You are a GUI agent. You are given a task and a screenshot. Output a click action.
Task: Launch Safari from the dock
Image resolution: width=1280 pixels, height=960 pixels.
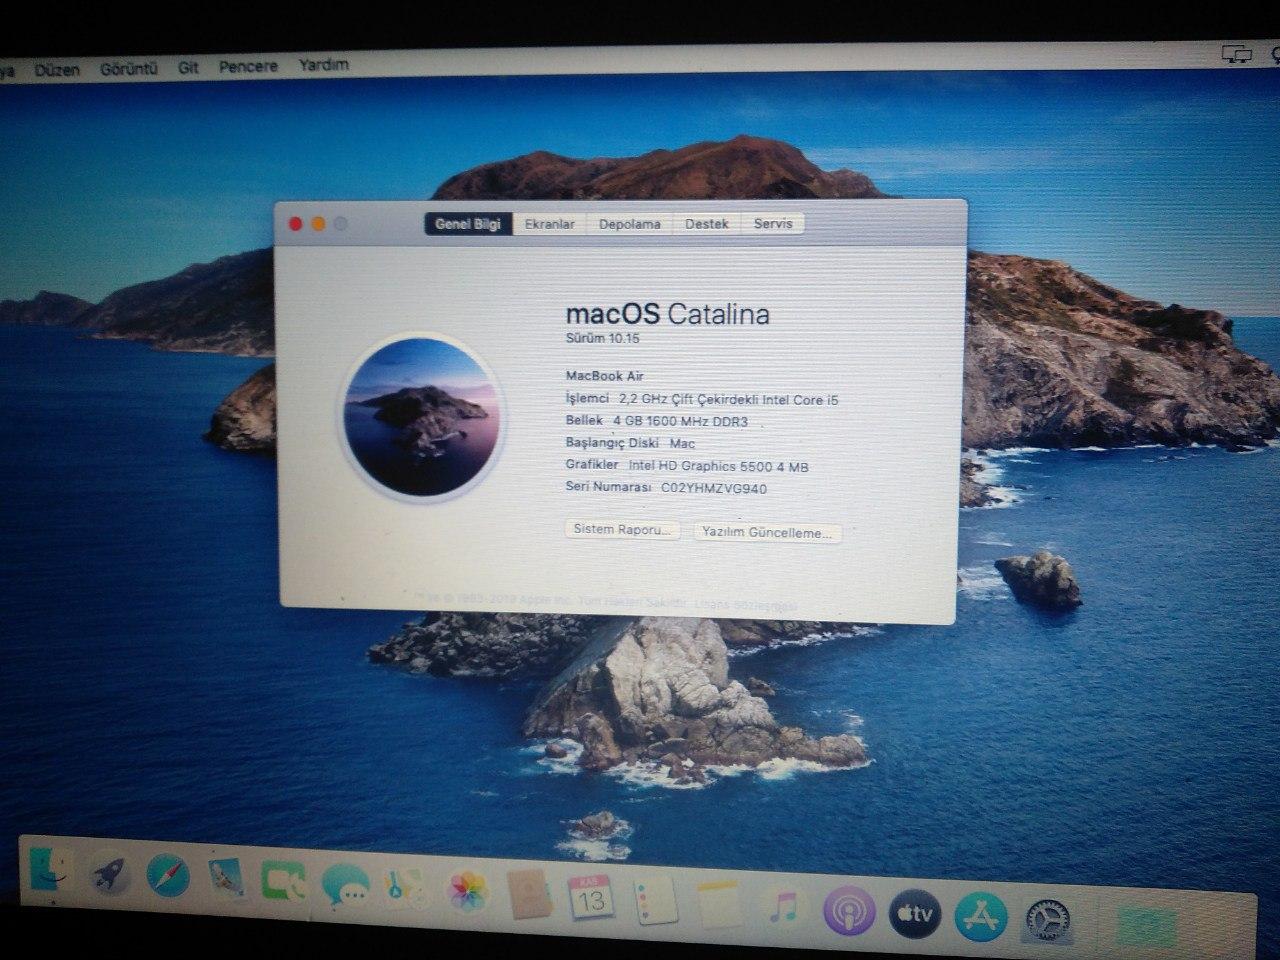tap(167, 876)
